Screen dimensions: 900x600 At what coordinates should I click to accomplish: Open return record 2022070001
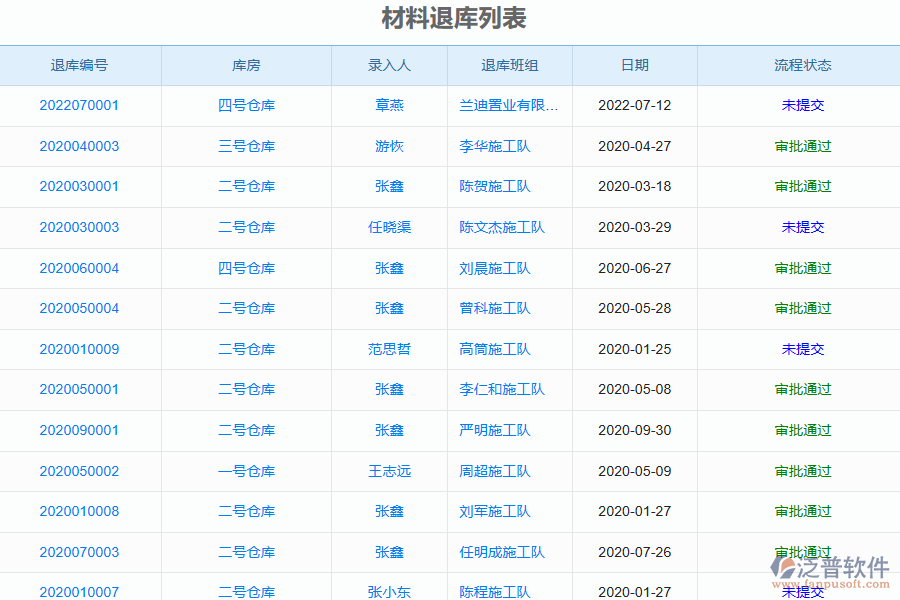click(81, 105)
